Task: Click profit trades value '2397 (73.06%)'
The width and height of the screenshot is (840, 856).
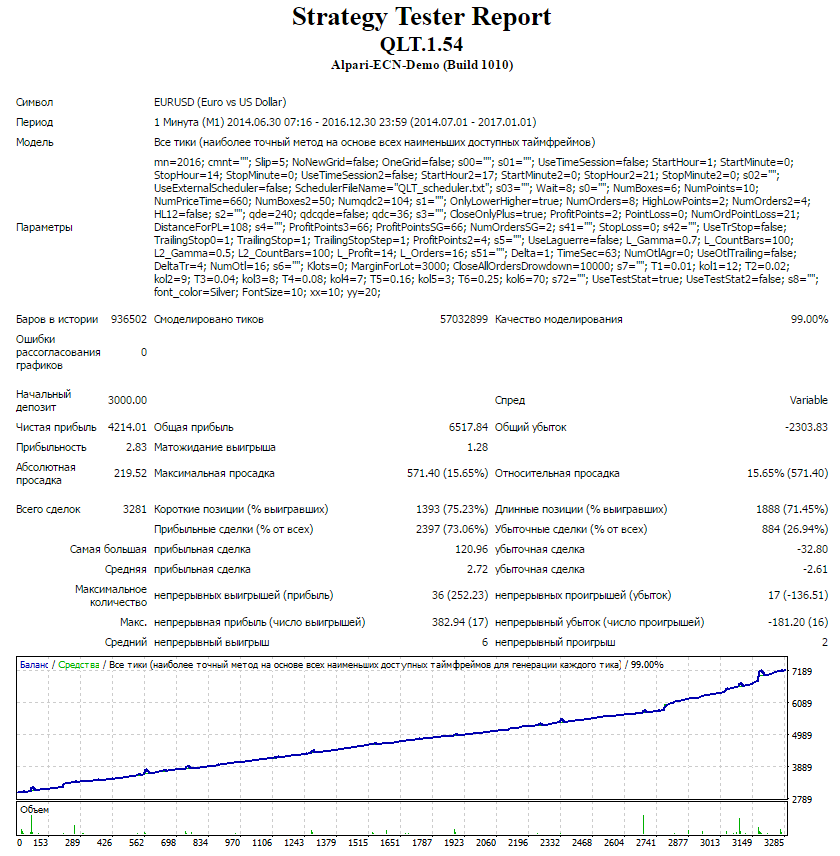Action: tap(452, 530)
